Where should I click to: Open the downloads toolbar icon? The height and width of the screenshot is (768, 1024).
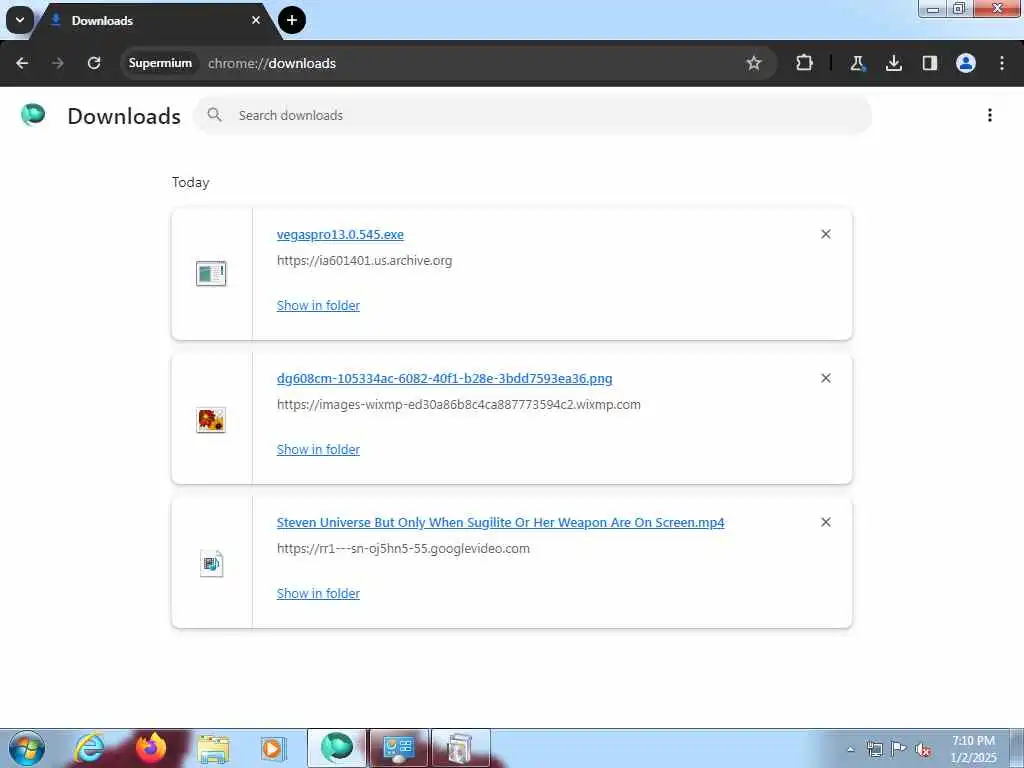893,63
